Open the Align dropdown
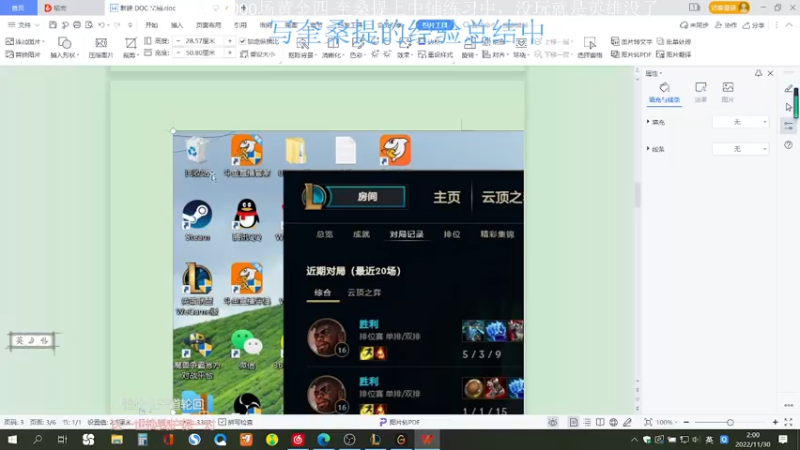Image resolution: width=800 pixels, height=450 pixels. 494,54
